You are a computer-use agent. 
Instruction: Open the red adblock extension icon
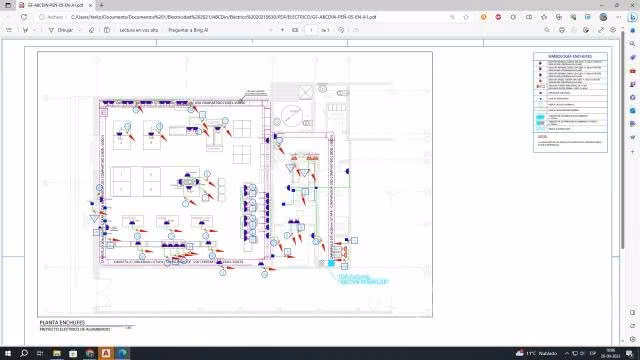click(x=498, y=17)
